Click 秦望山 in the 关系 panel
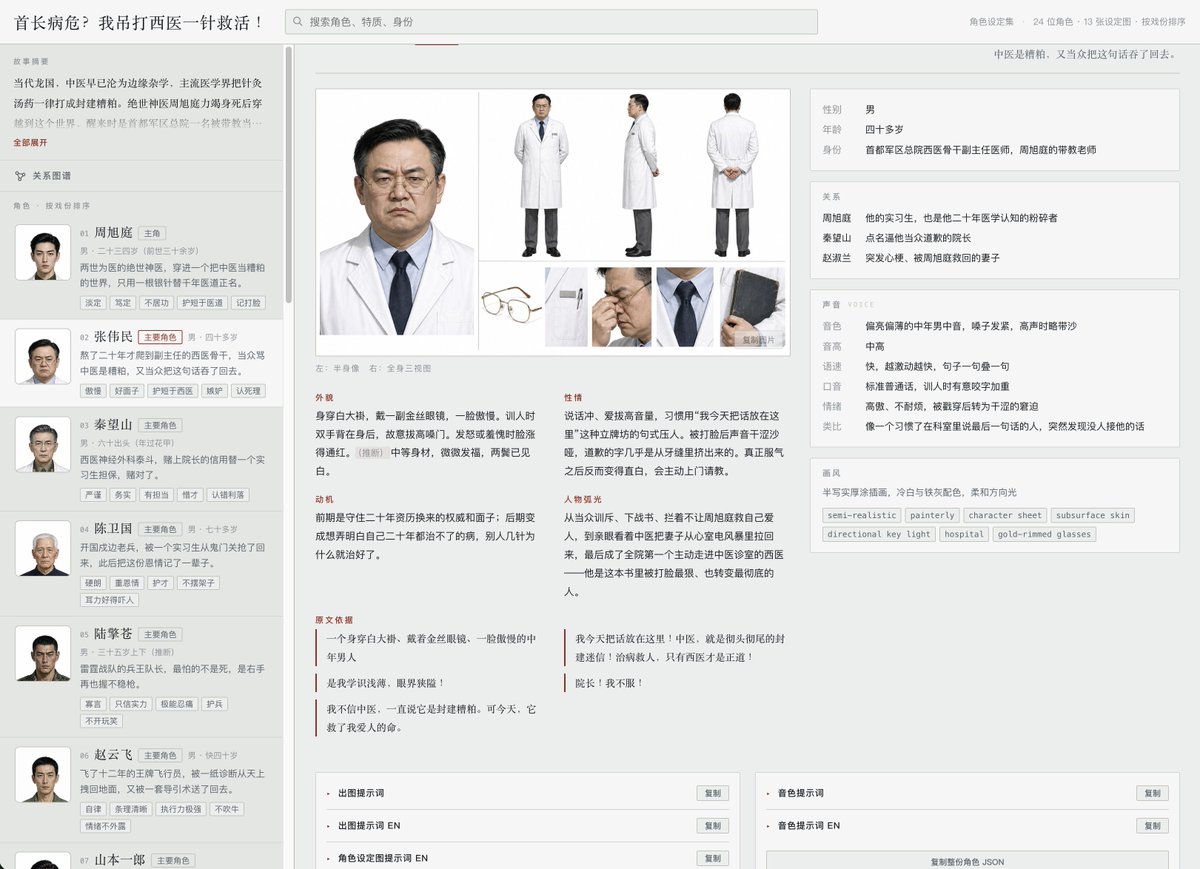This screenshot has height=869, width=1200. point(836,238)
